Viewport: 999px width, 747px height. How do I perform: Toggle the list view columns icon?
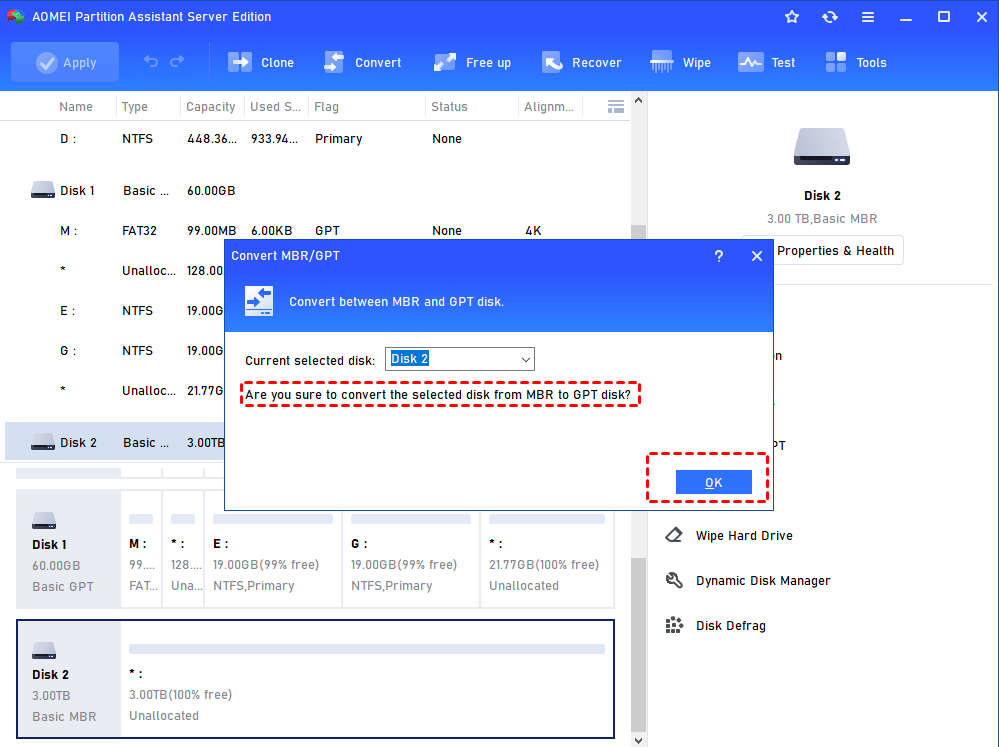(615, 106)
